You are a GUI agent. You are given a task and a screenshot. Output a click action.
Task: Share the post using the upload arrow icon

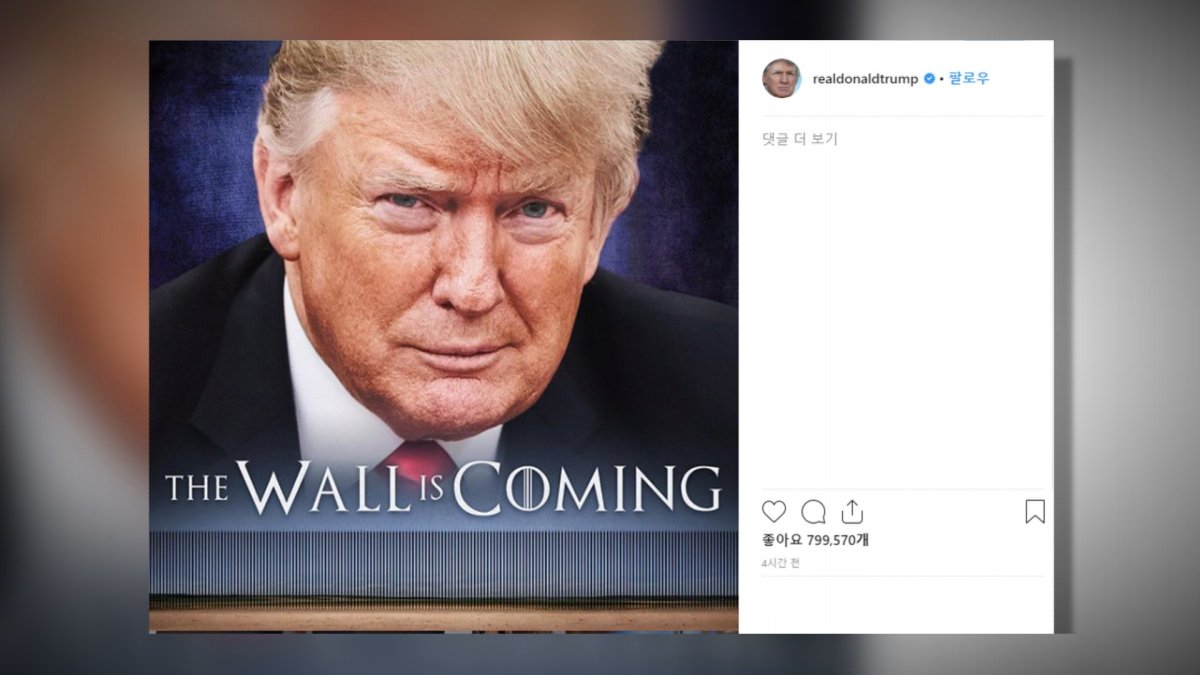(x=852, y=512)
